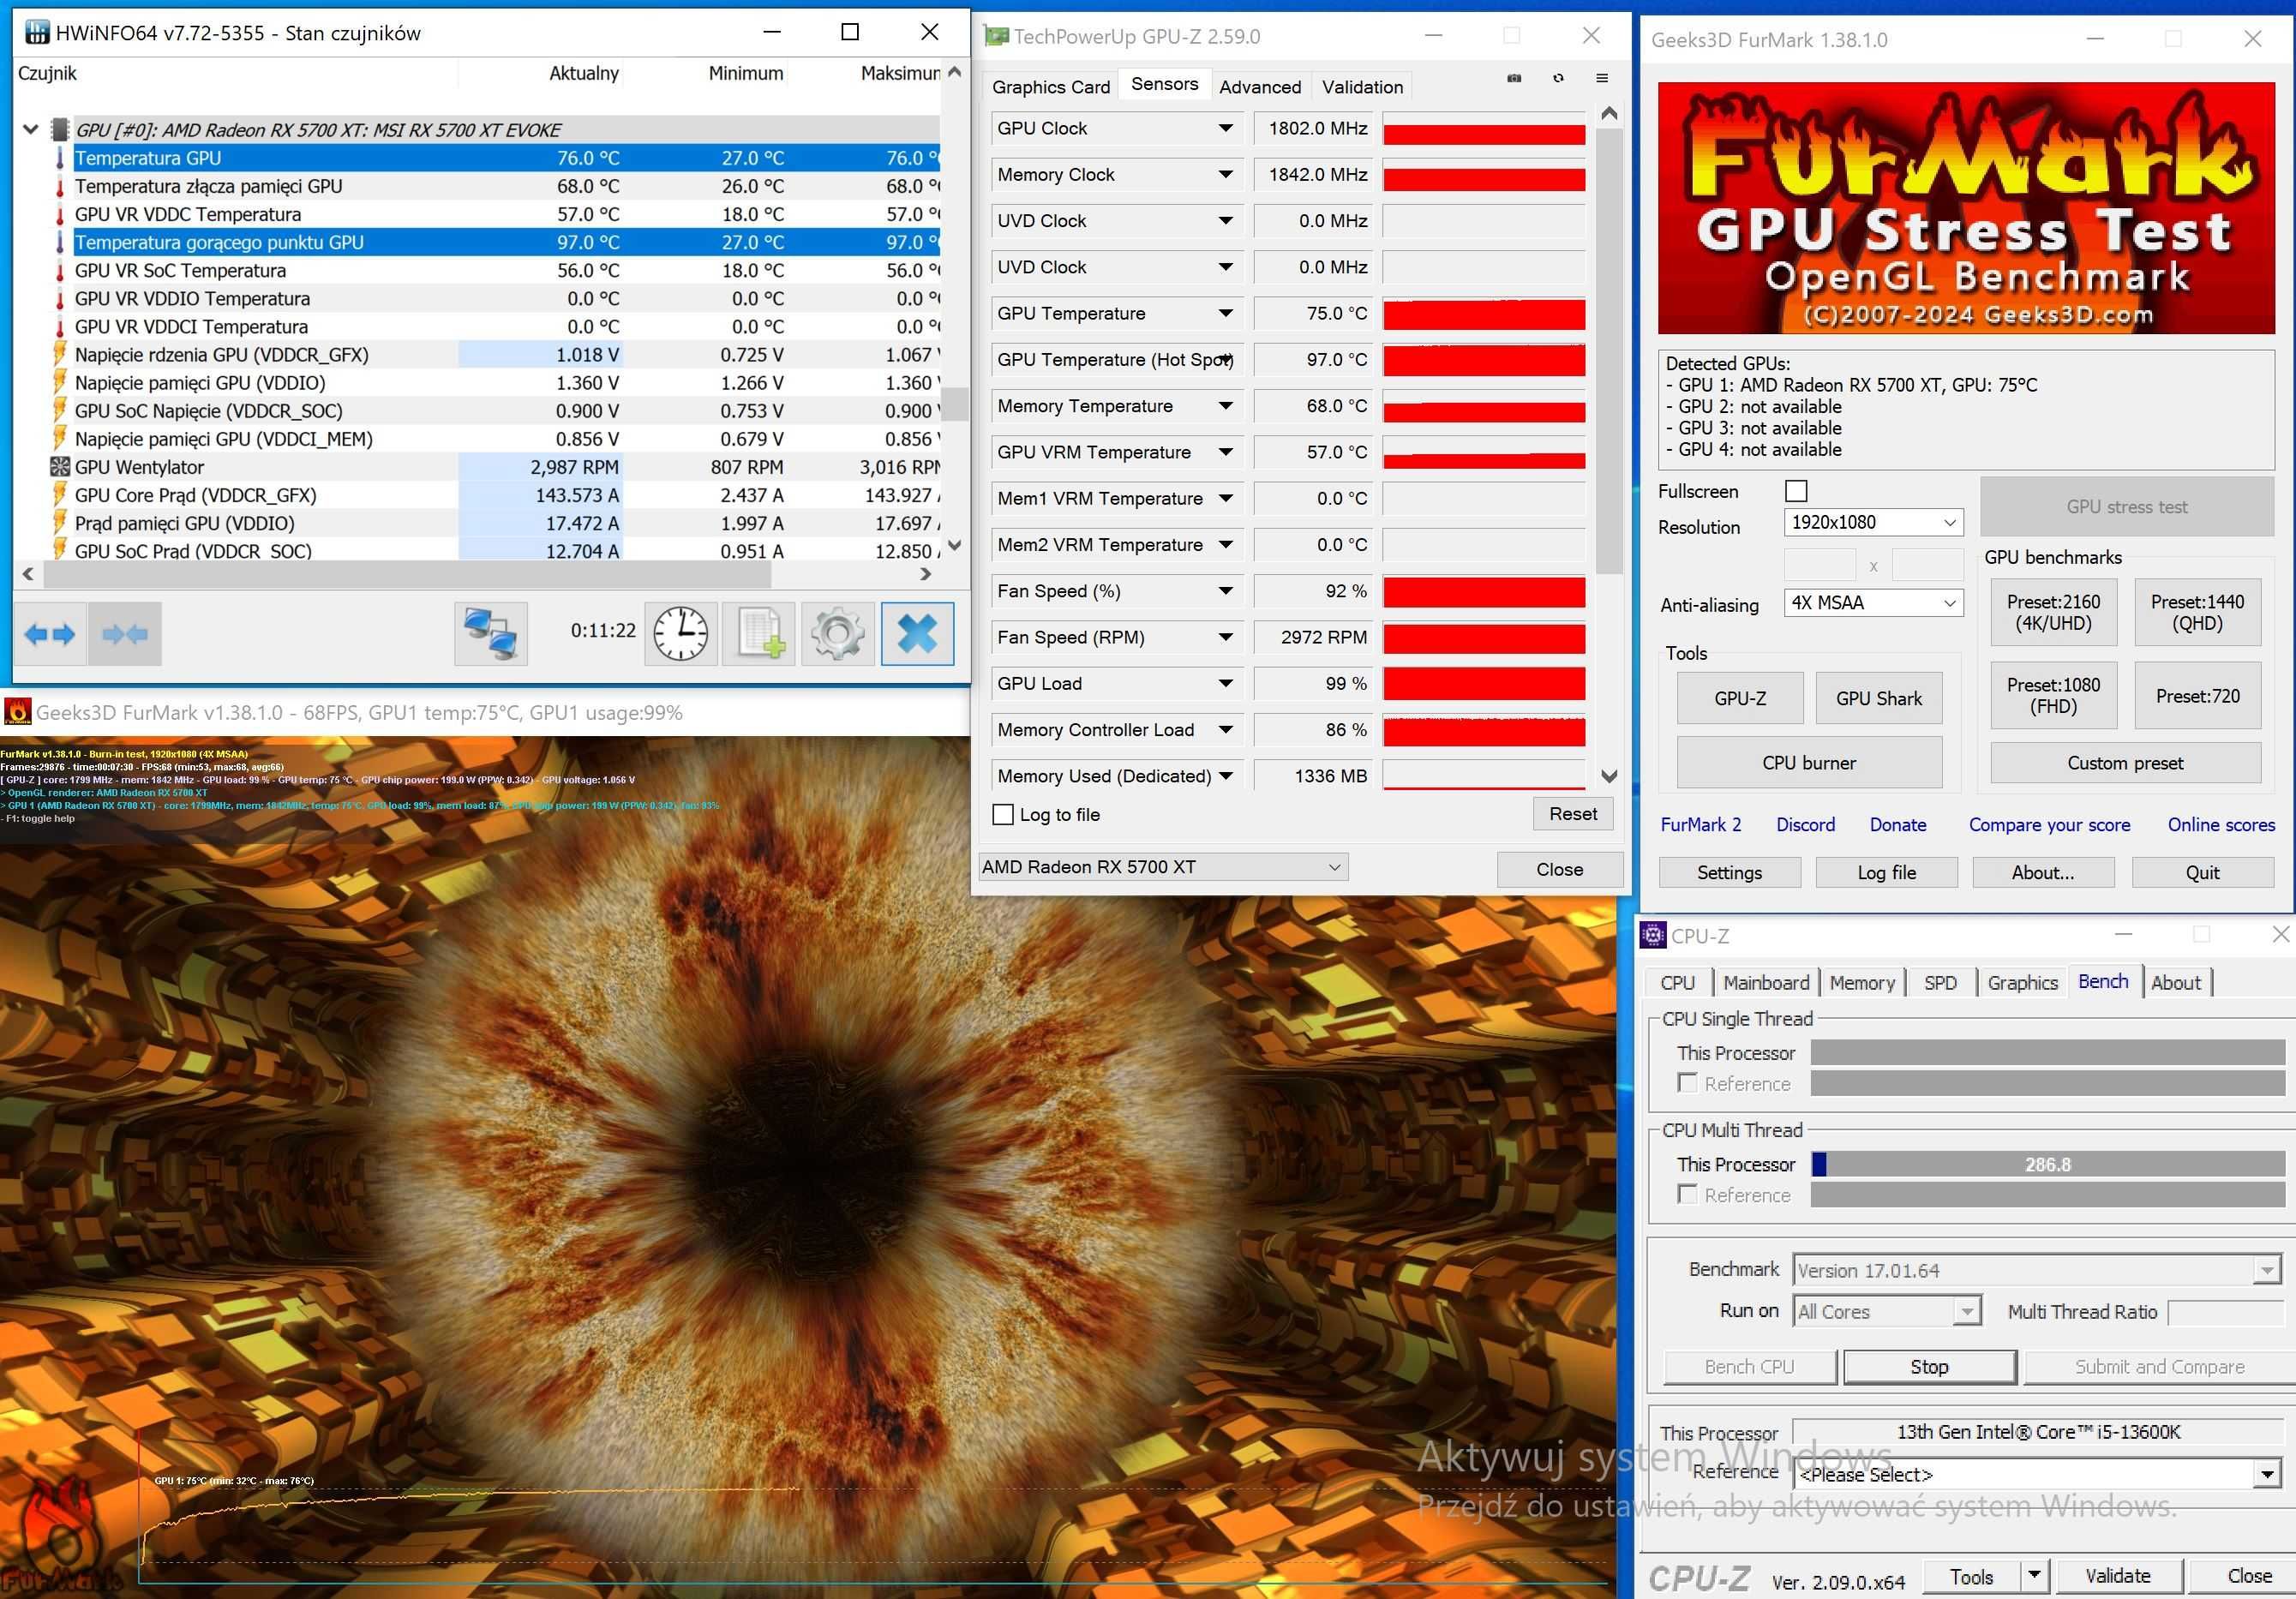Viewport: 2296px width, 1599px height.
Task: Click the FurMark Settings button
Action: 1729,872
